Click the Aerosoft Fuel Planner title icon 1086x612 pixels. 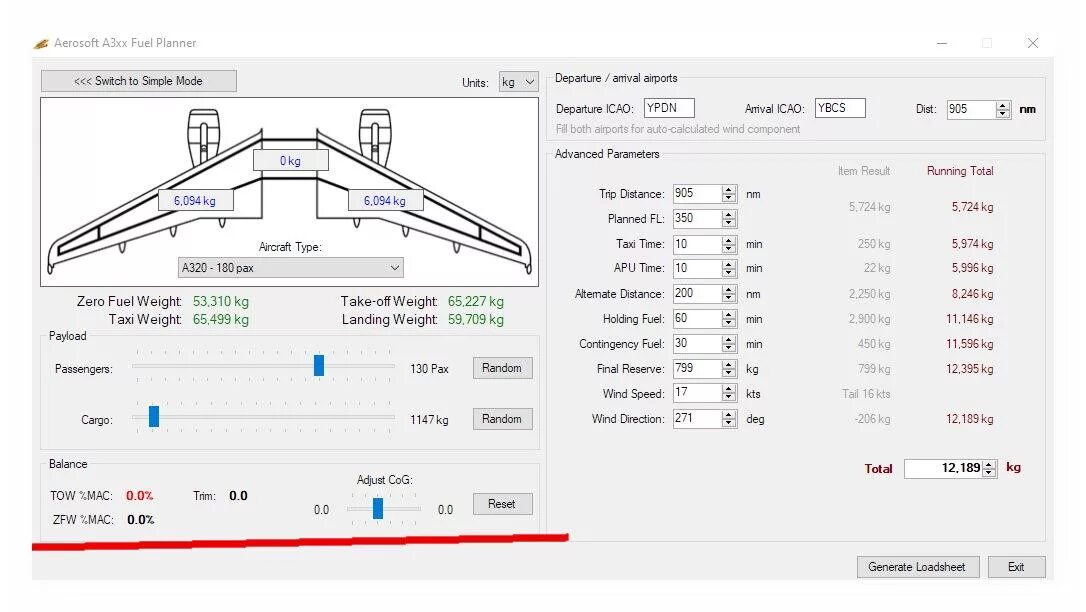[x=42, y=43]
